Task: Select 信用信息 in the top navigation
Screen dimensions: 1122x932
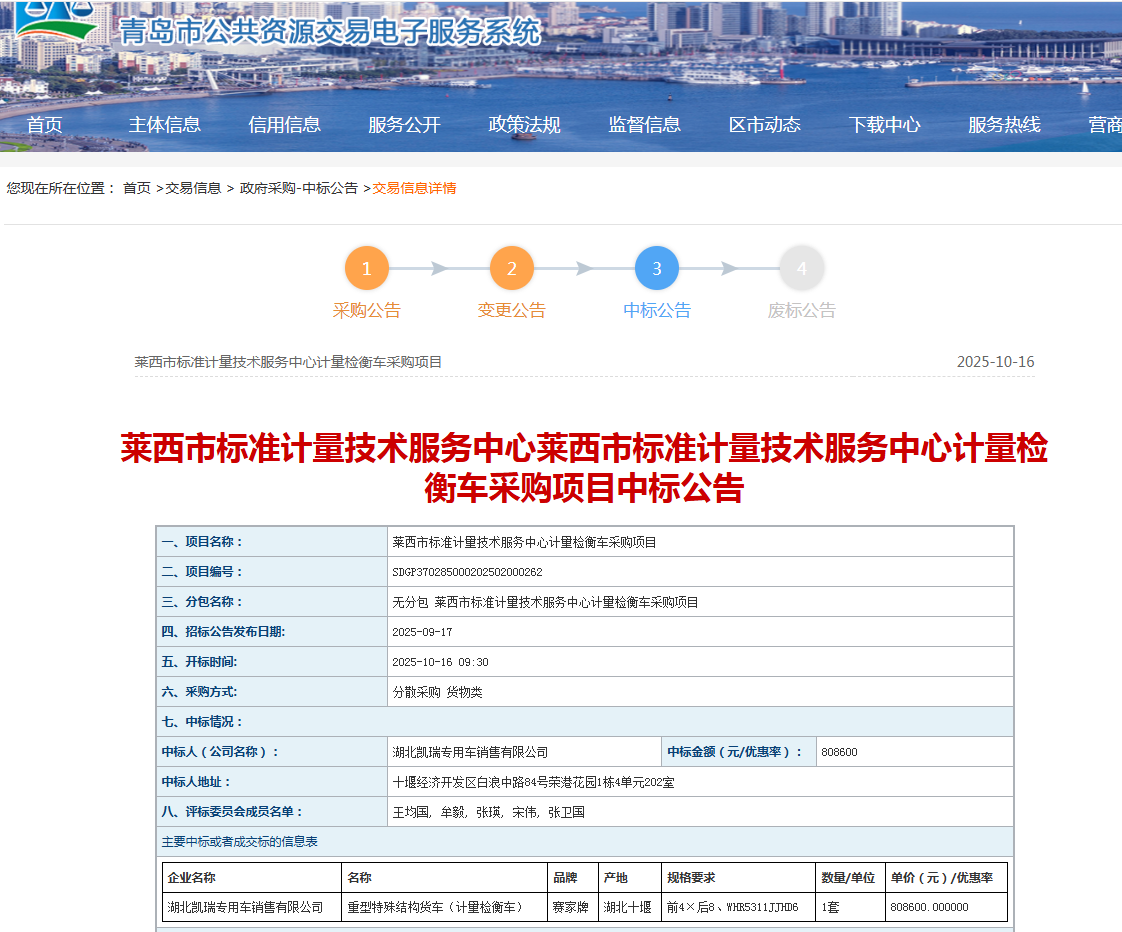Action: (x=283, y=124)
